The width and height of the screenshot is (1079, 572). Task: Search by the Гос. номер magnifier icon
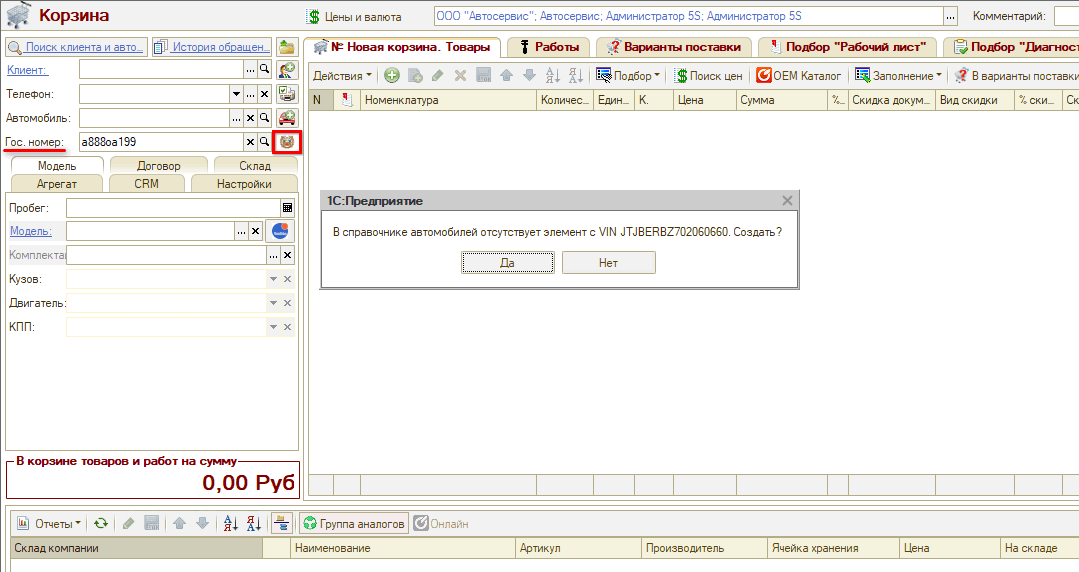(x=264, y=142)
